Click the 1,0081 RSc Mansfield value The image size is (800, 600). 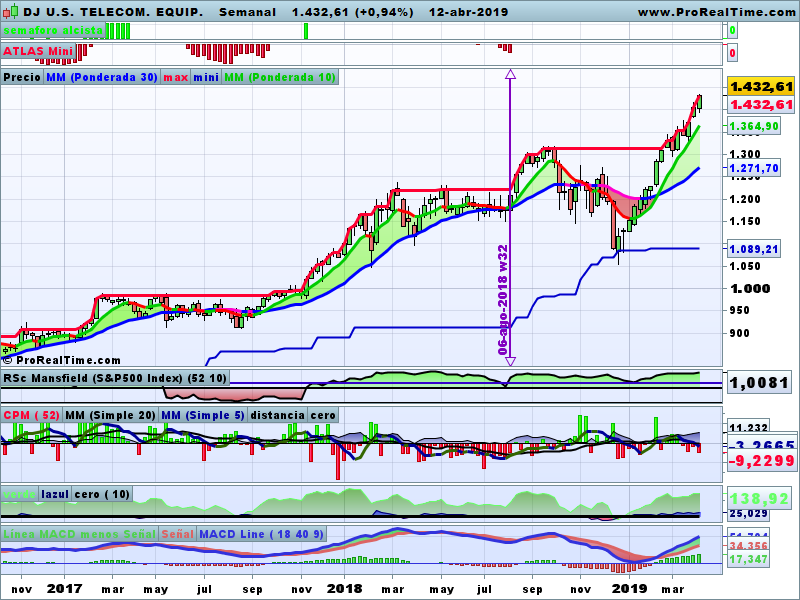pos(760,383)
